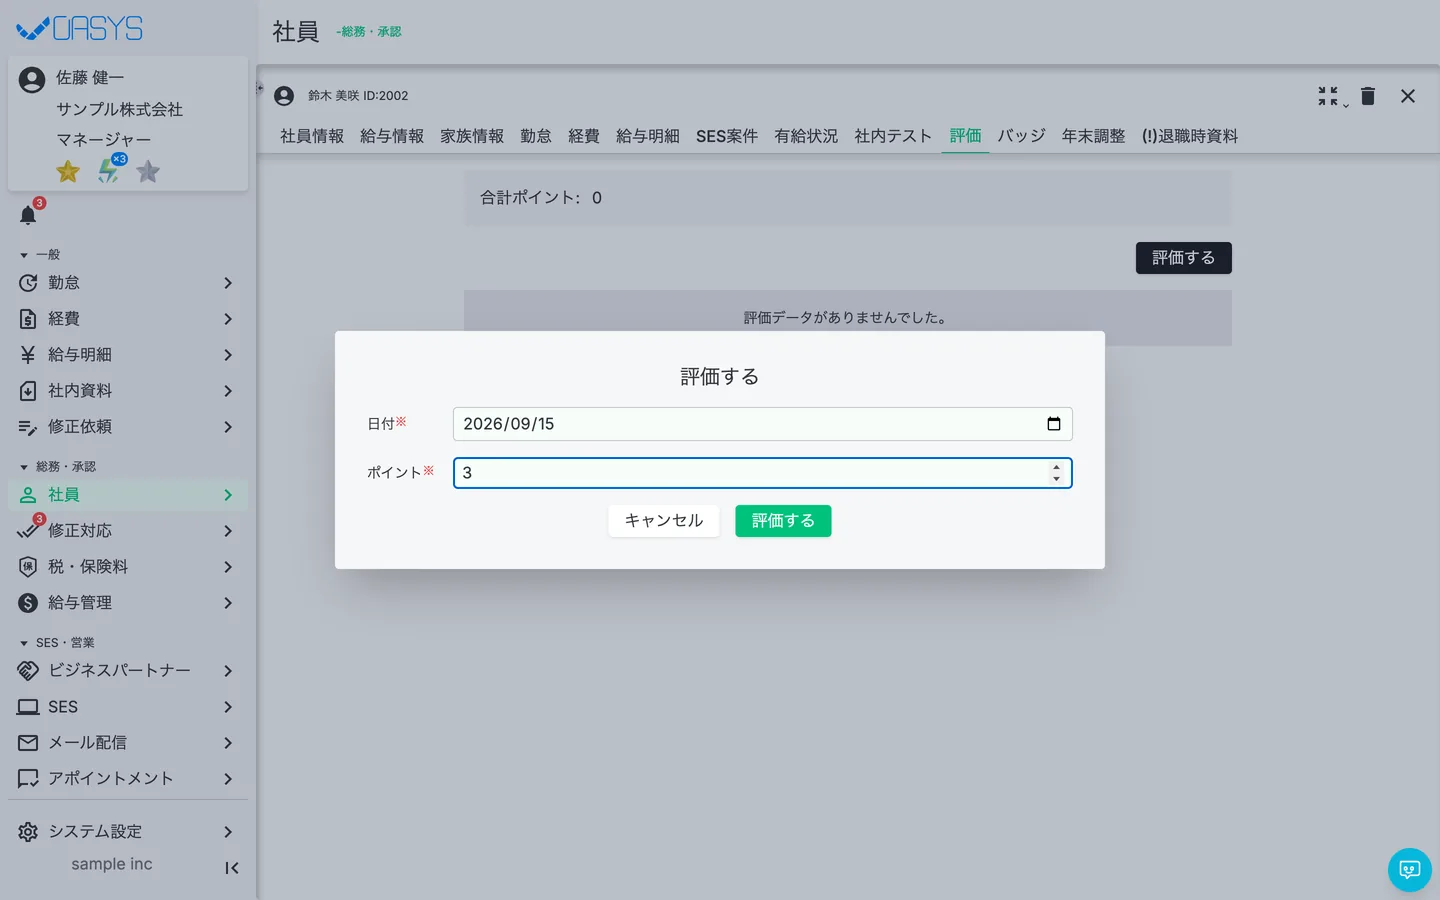Increase ポイント with stepper arrows
This screenshot has height=900, width=1440.
pos(1056,467)
